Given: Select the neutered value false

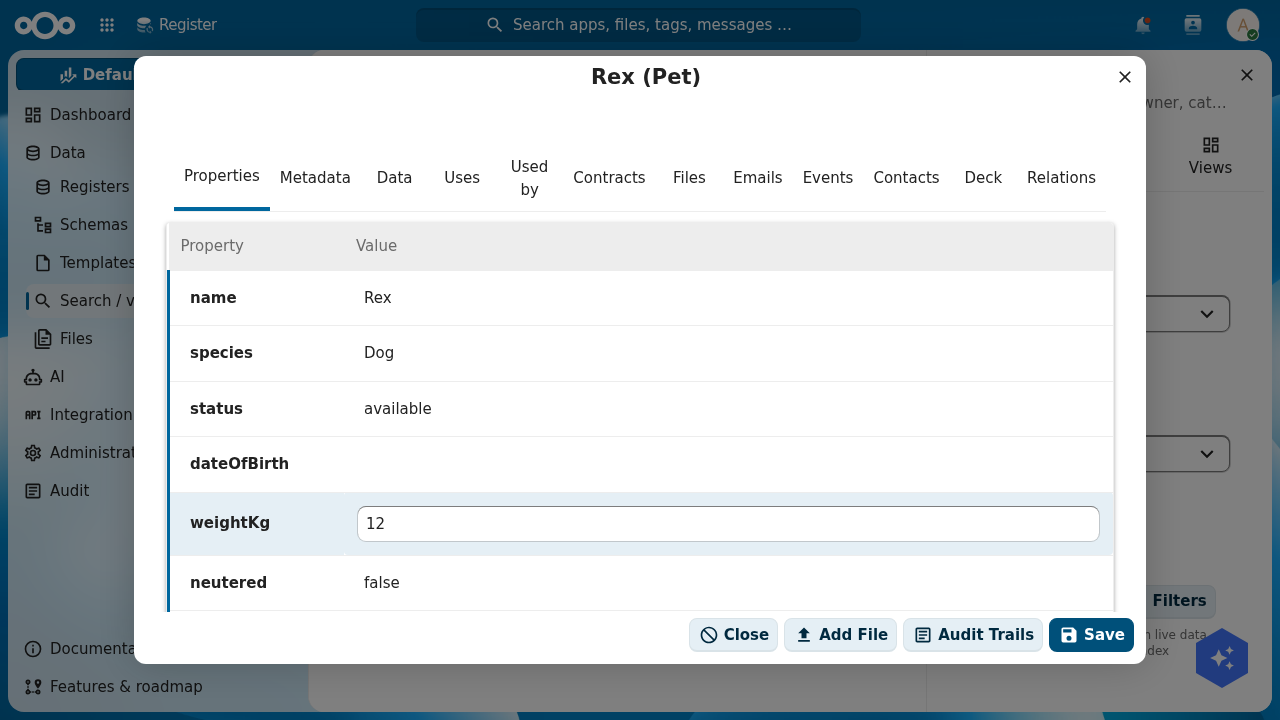Looking at the screenshot, I should pyautogui.click(x=382, y=583).
